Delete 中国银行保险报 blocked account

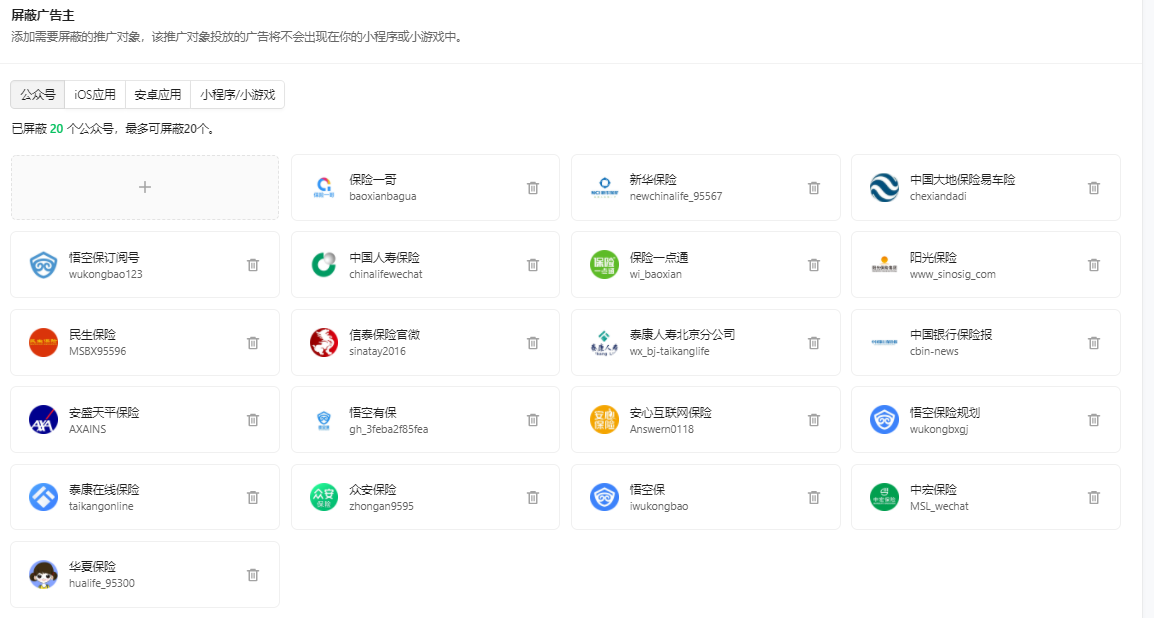1094,343
